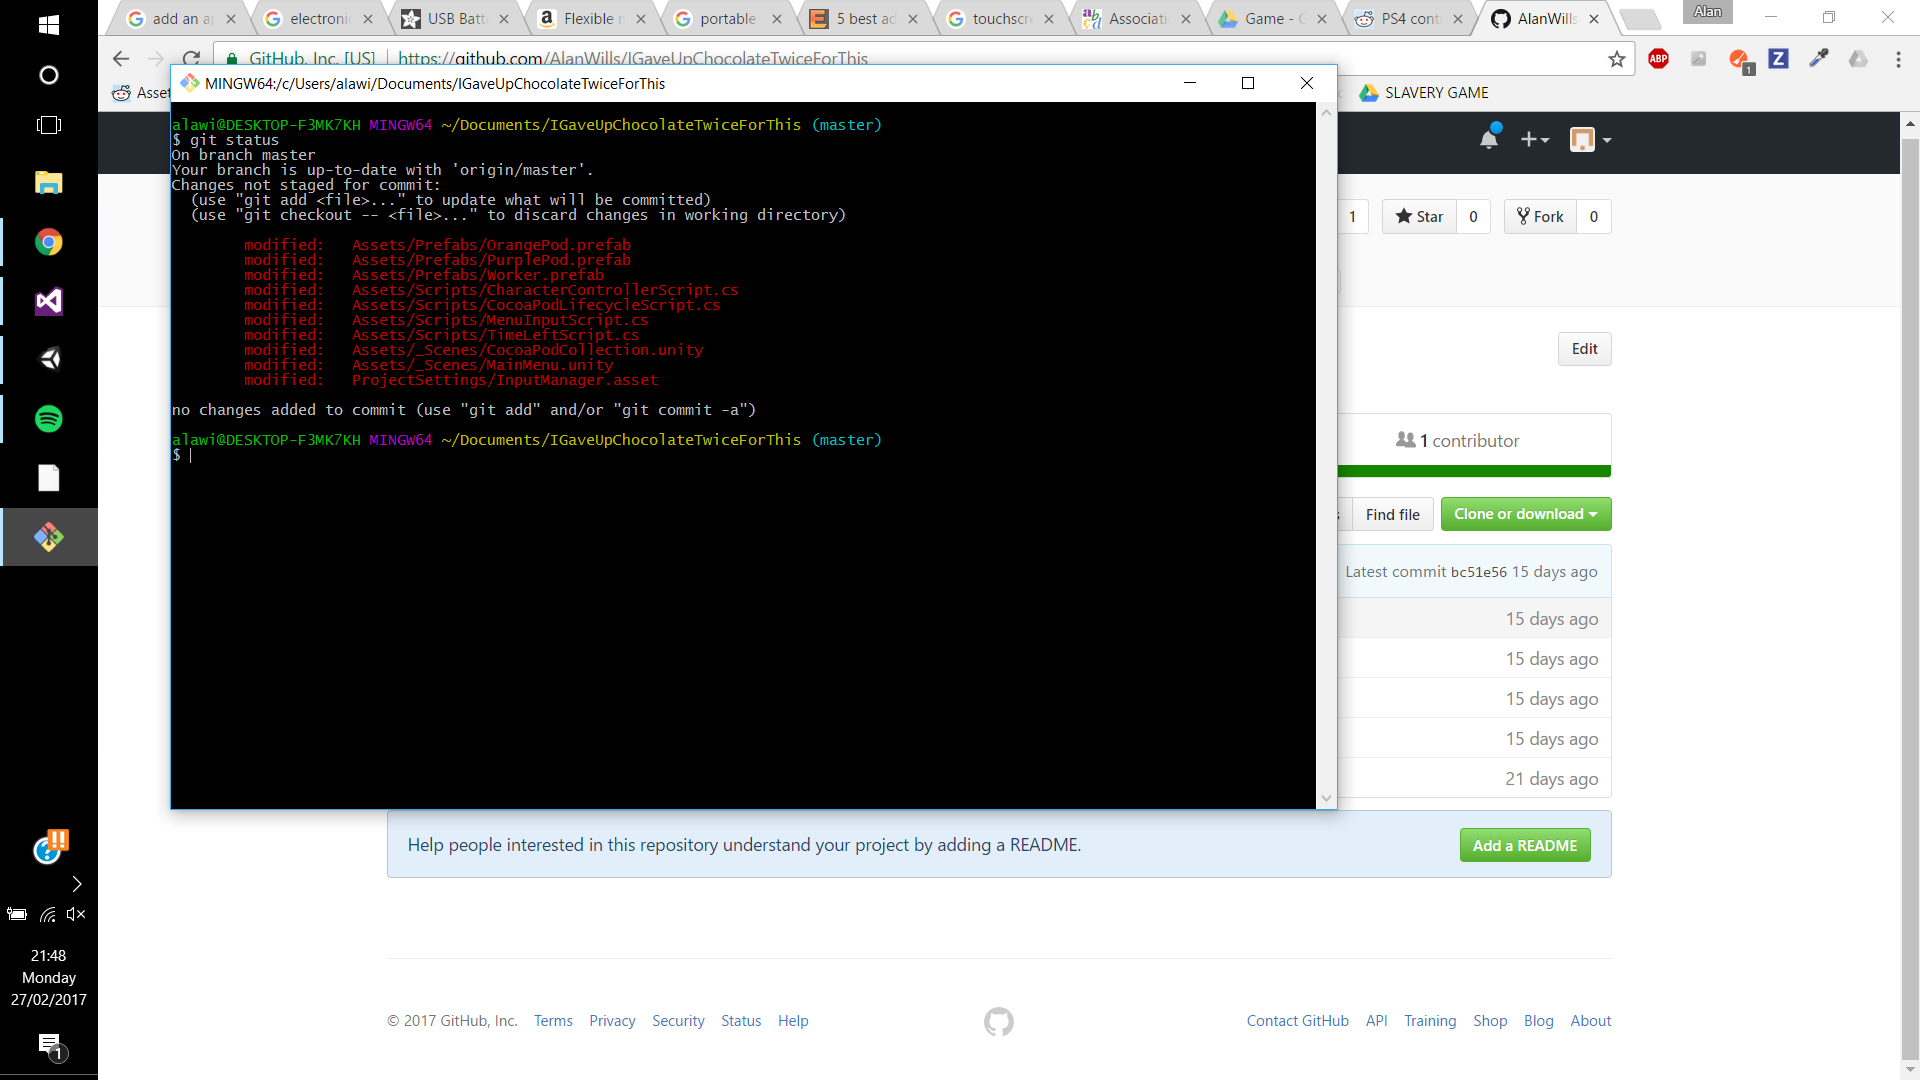
Task: Click the GitHub Octocat footer logo
Action: tap(998, 1021)
